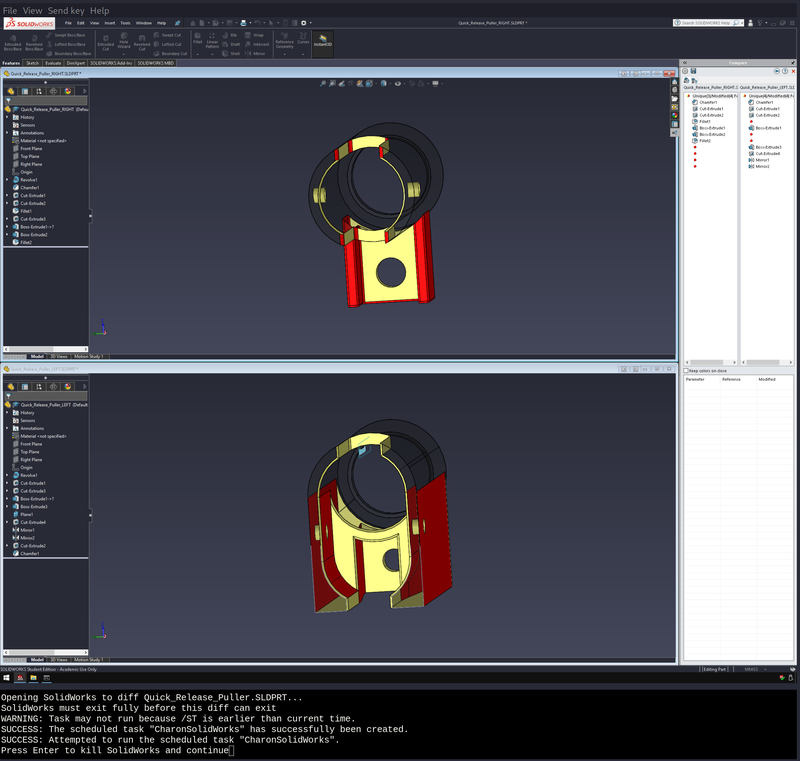The image size is (800, 761).
Task: Select the Hole Wizard tool
Action: [x=124, y=41]
